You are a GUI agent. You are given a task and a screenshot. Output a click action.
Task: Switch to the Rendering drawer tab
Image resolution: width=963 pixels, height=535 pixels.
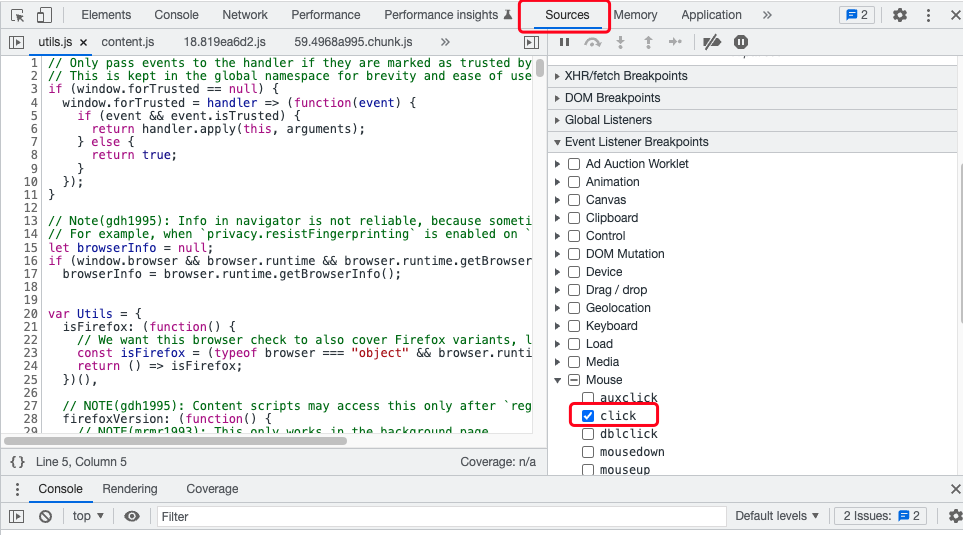point(130,489)
